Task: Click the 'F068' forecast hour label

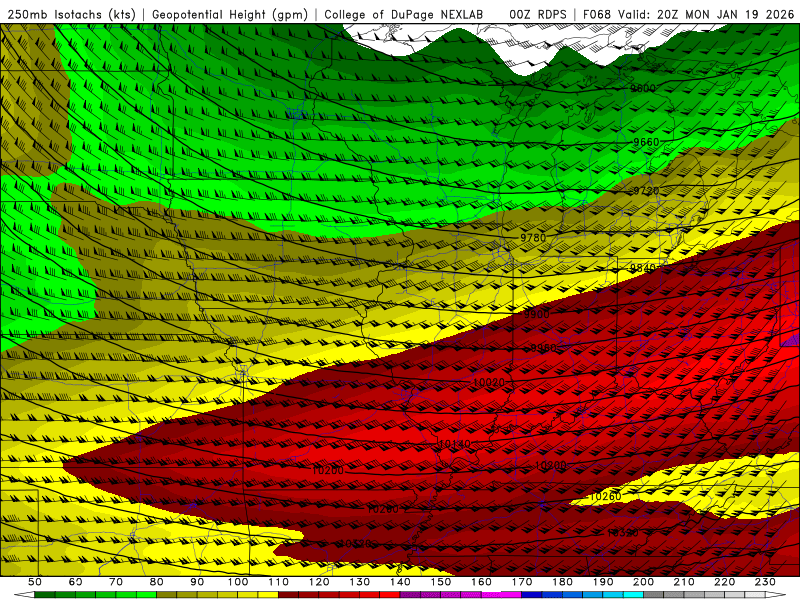Action: pos(596,14)
